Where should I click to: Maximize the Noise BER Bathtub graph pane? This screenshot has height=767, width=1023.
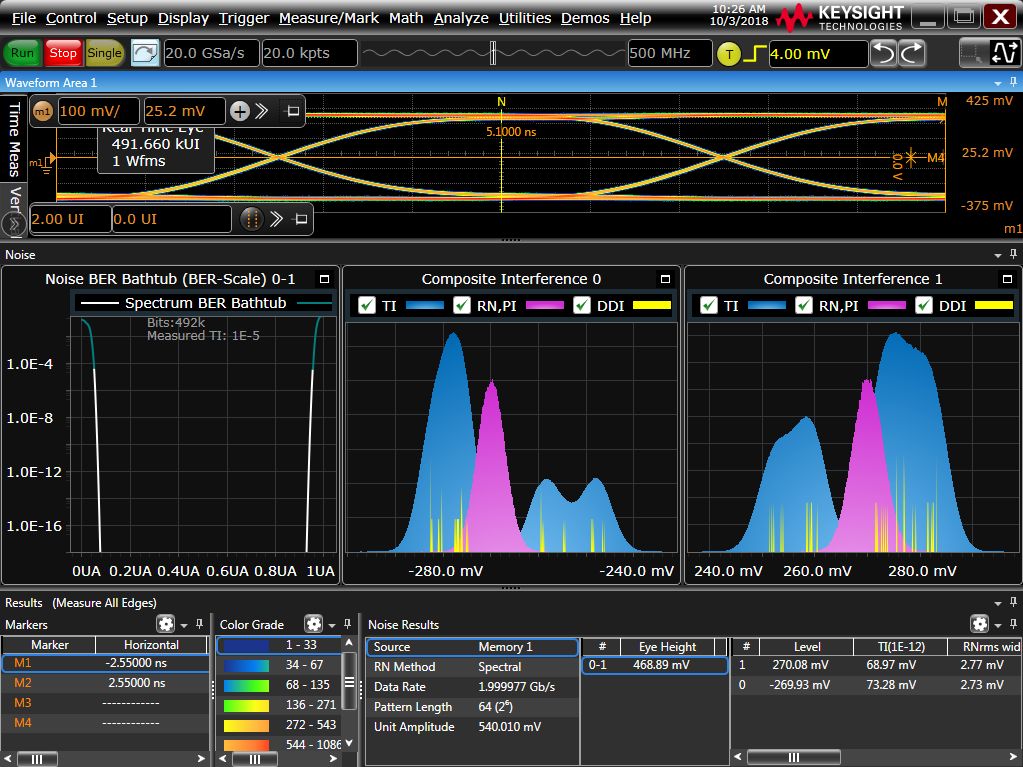pos(323,279)
